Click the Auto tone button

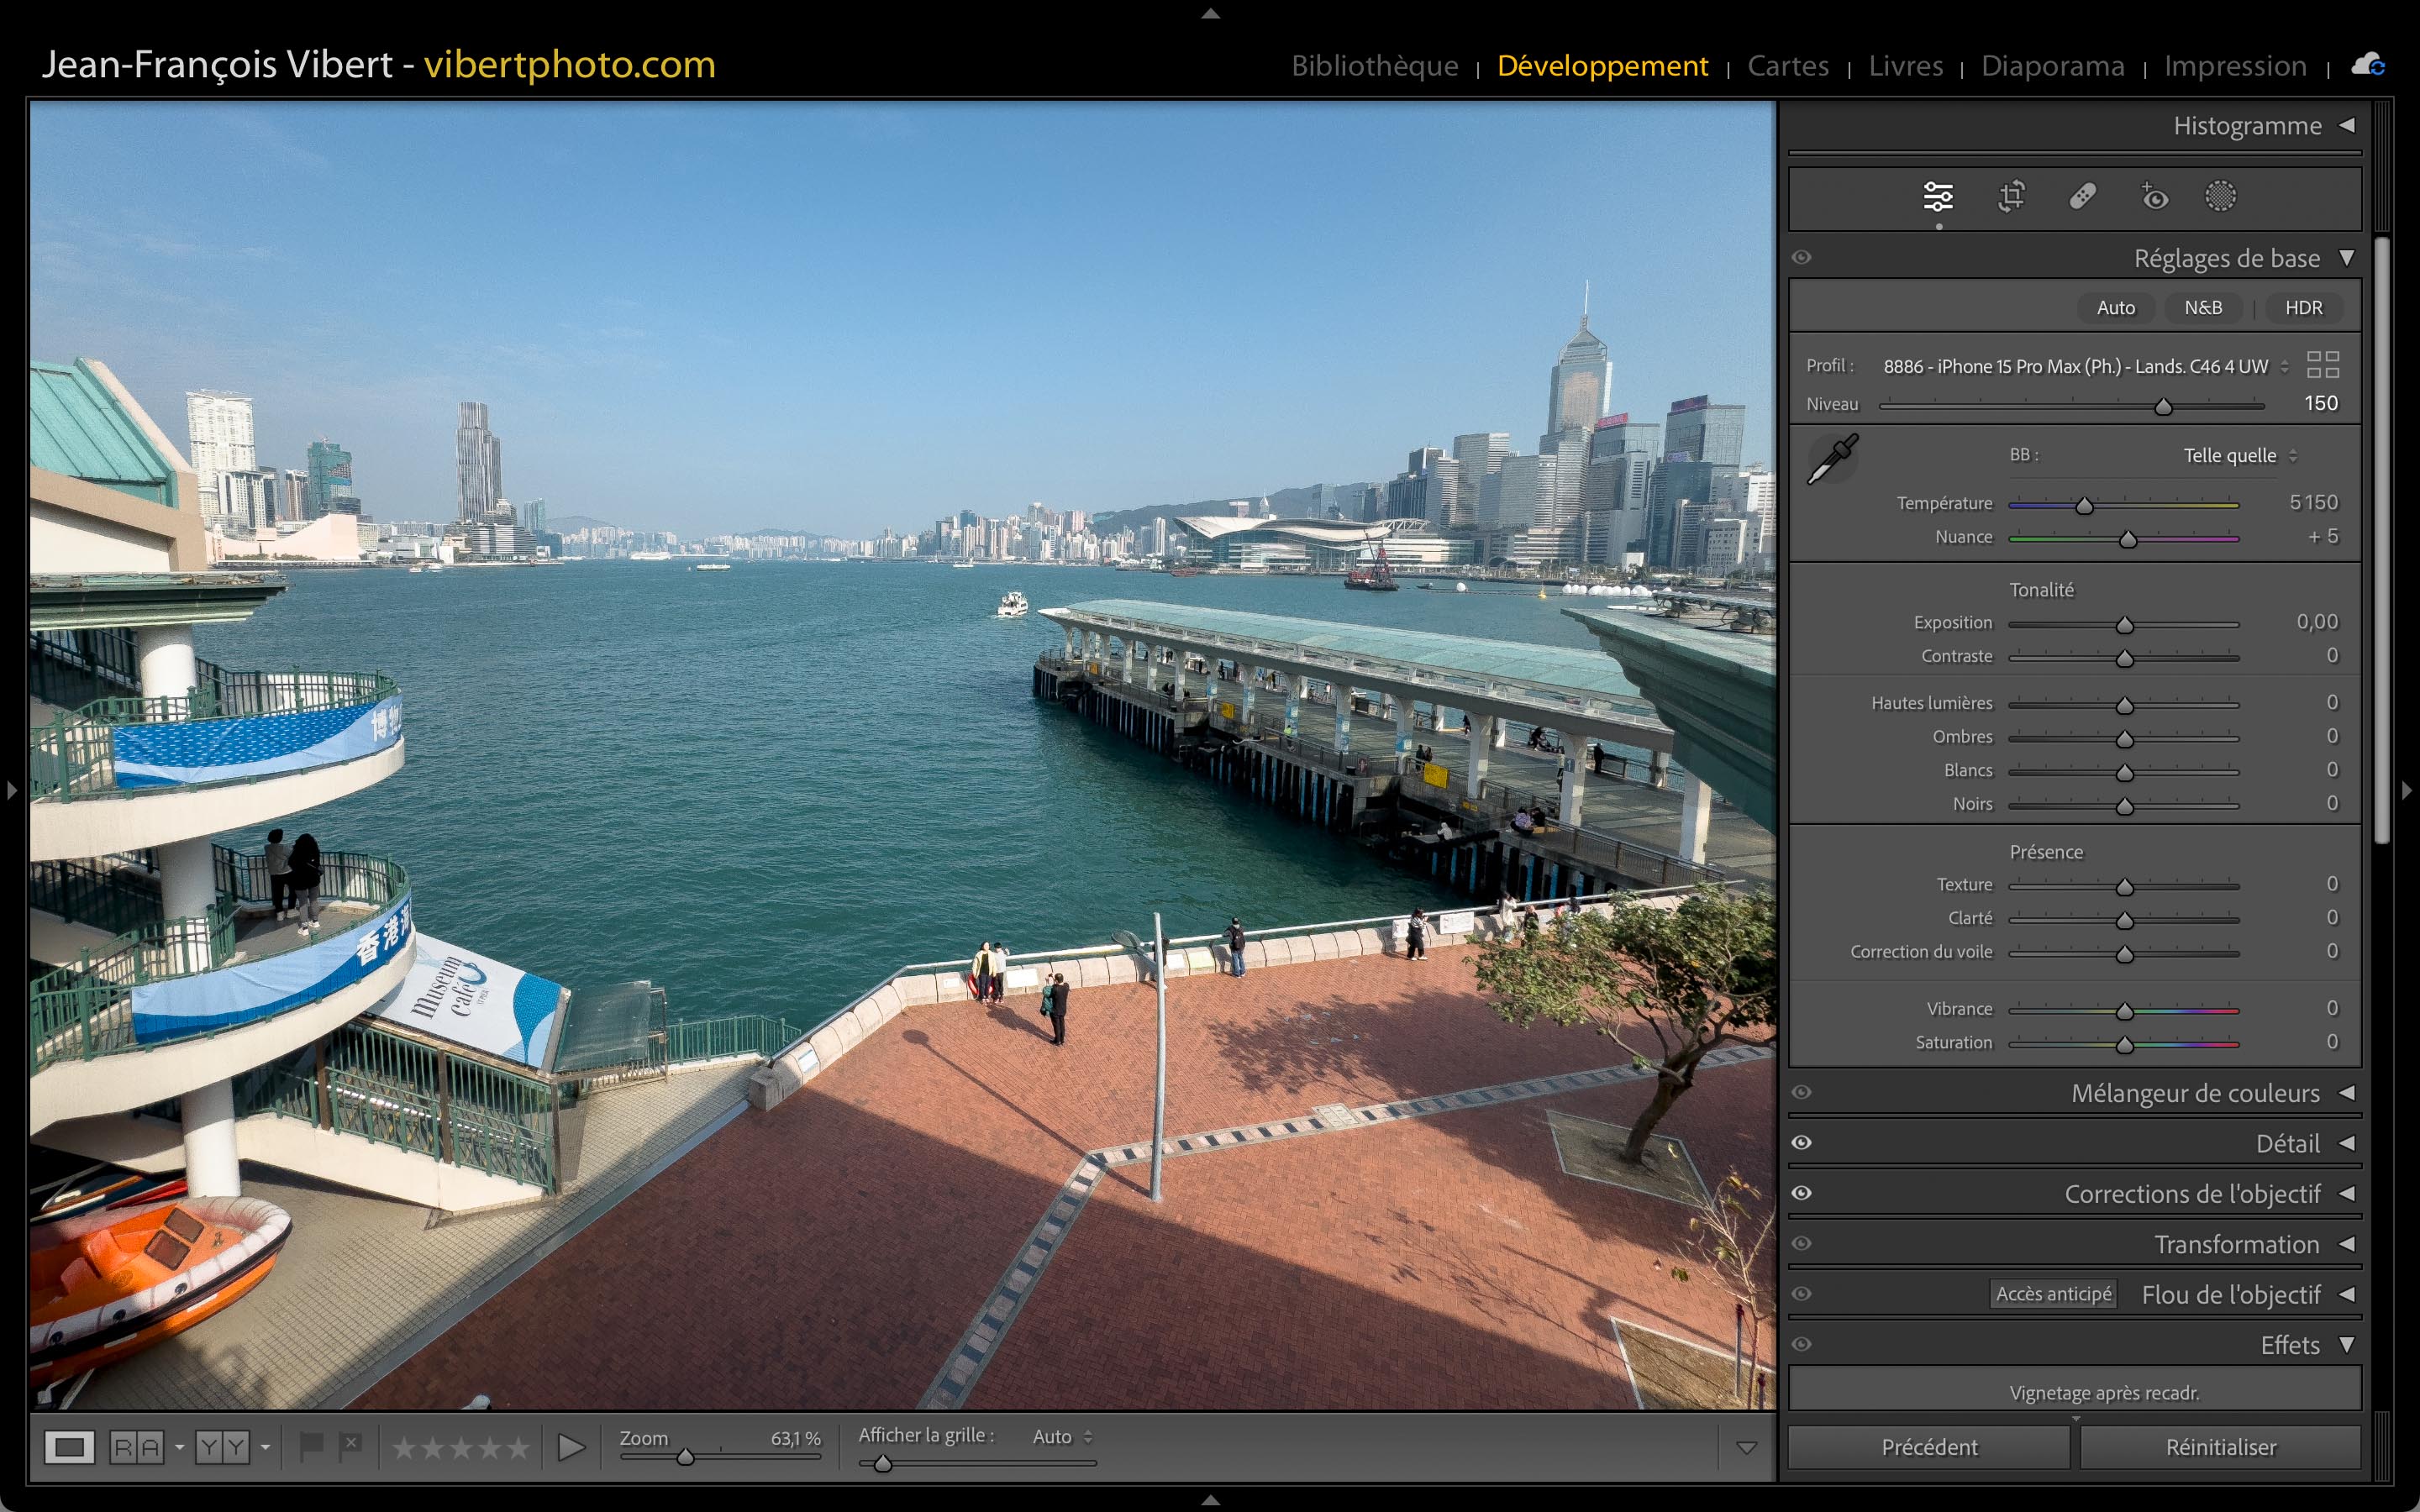coord(2115,308)
